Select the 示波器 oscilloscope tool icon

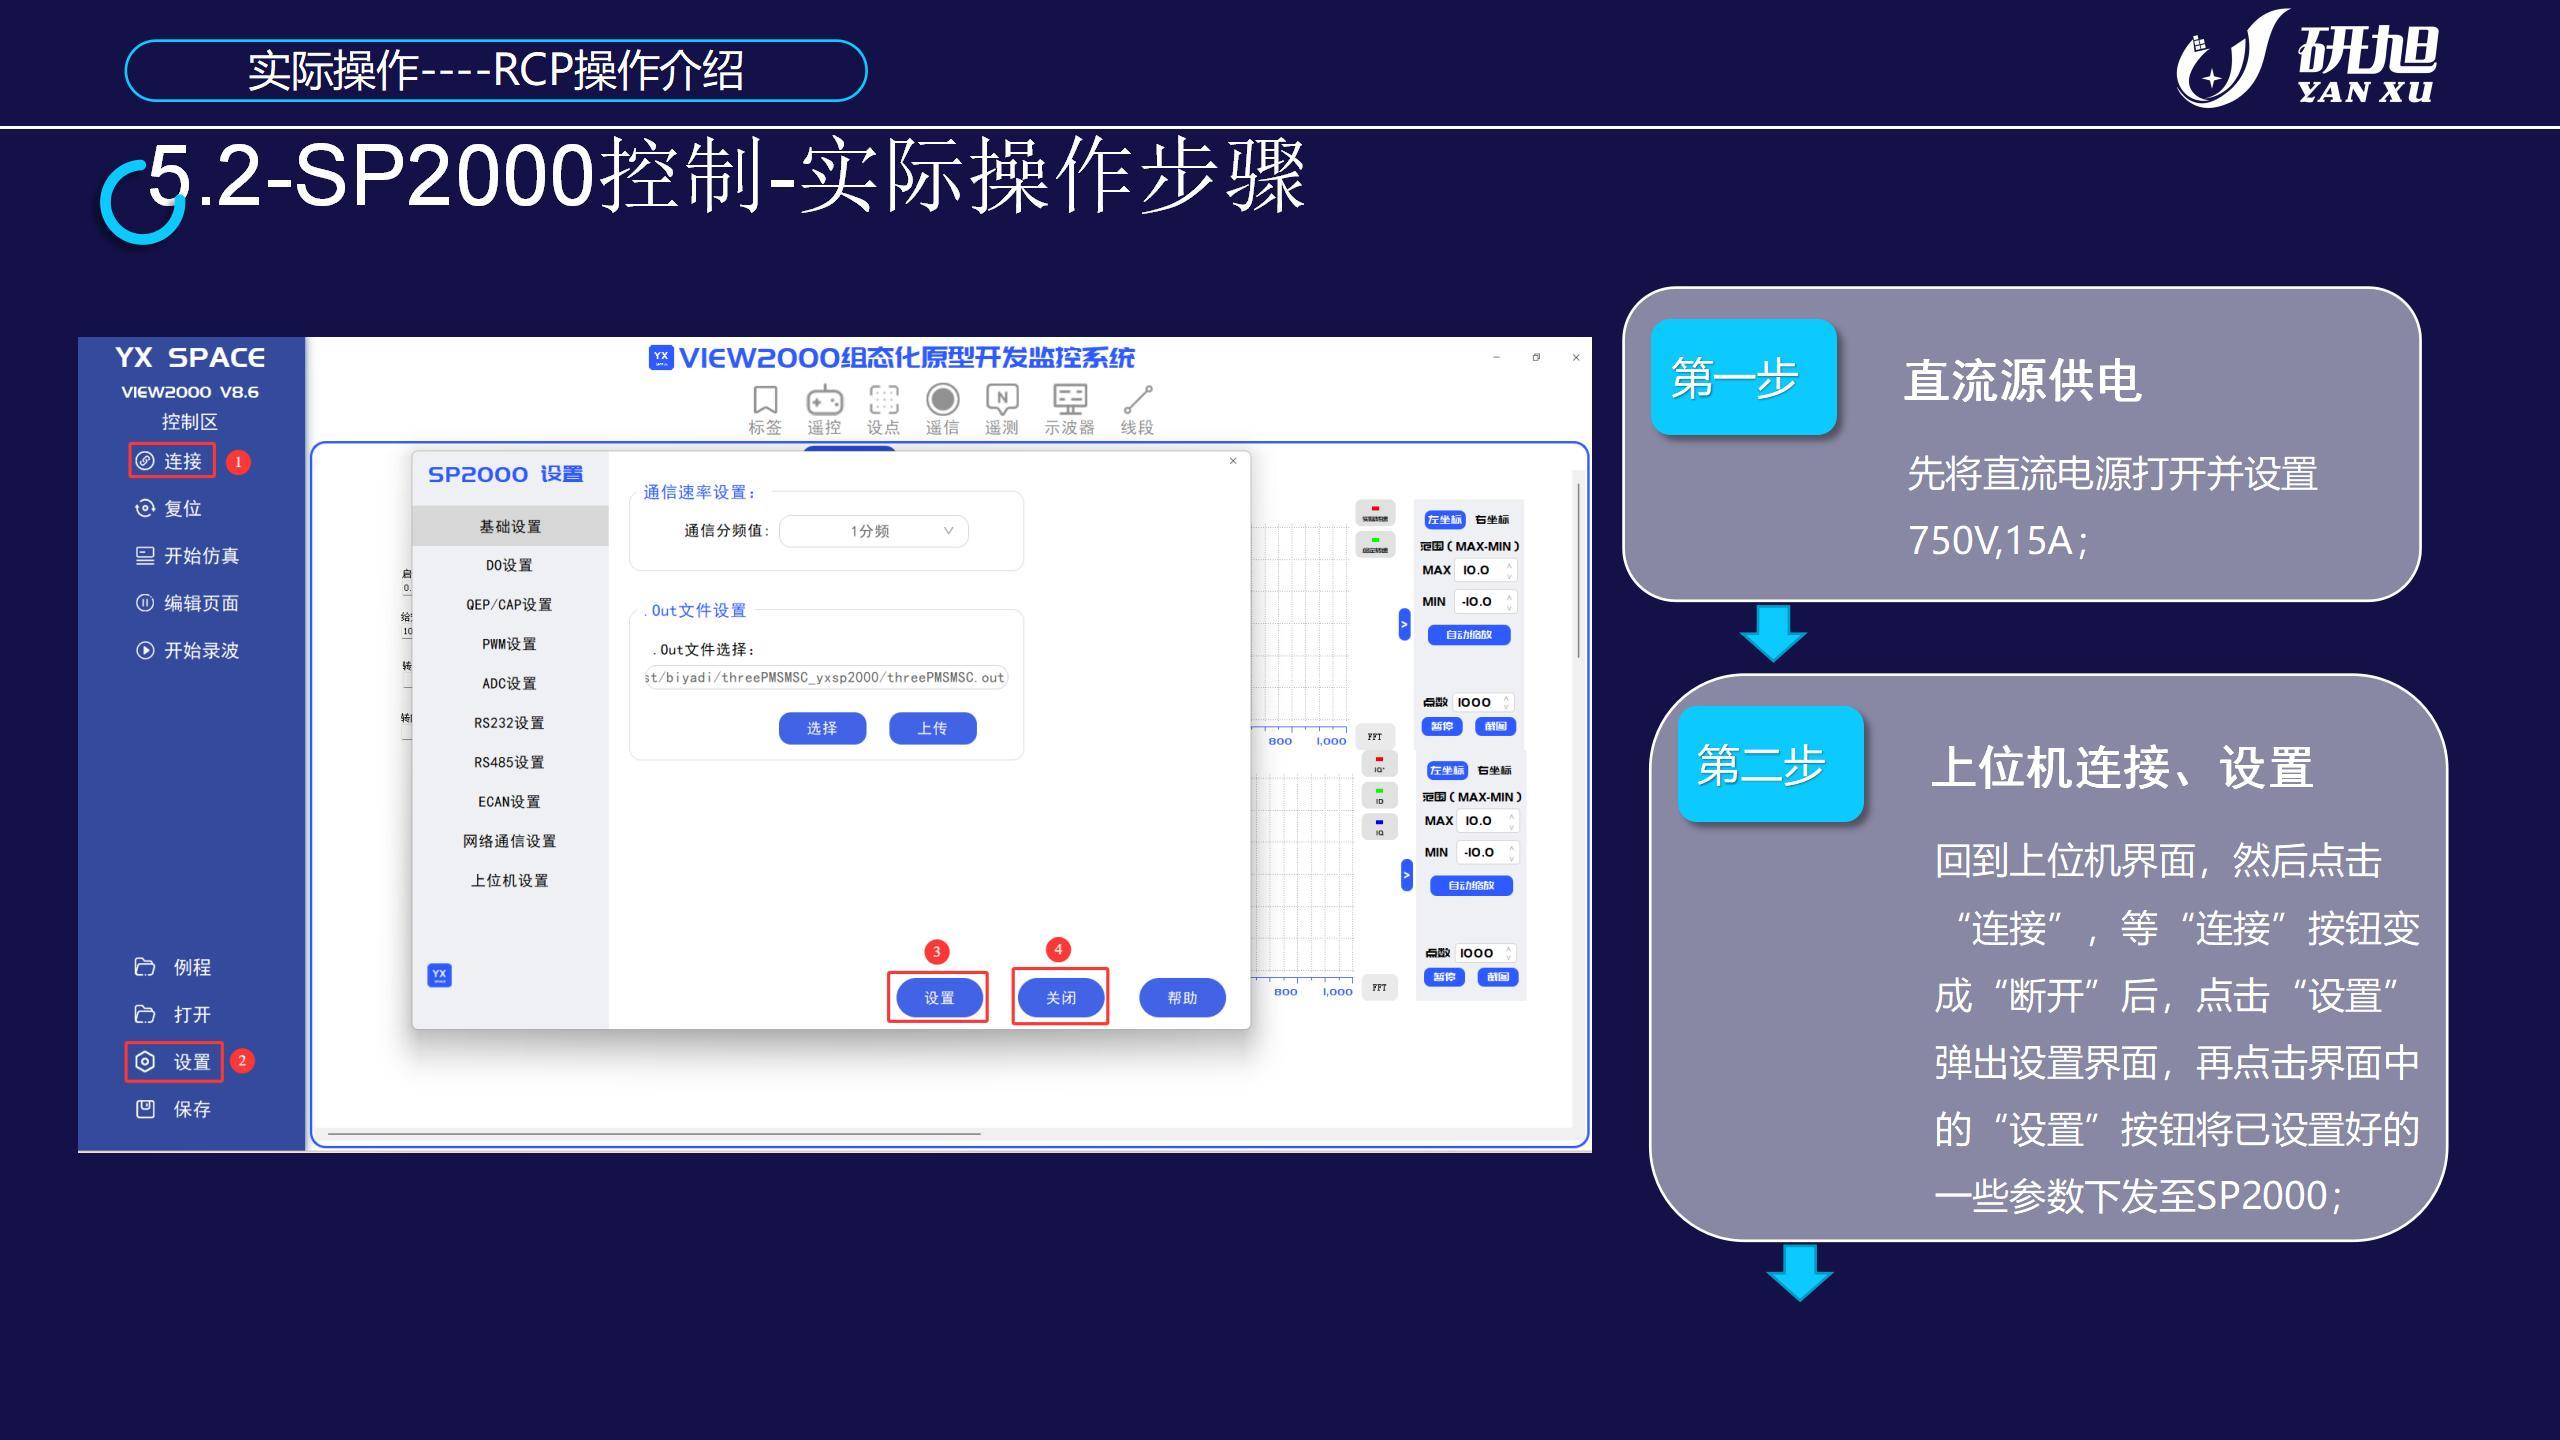point(1070,400)
